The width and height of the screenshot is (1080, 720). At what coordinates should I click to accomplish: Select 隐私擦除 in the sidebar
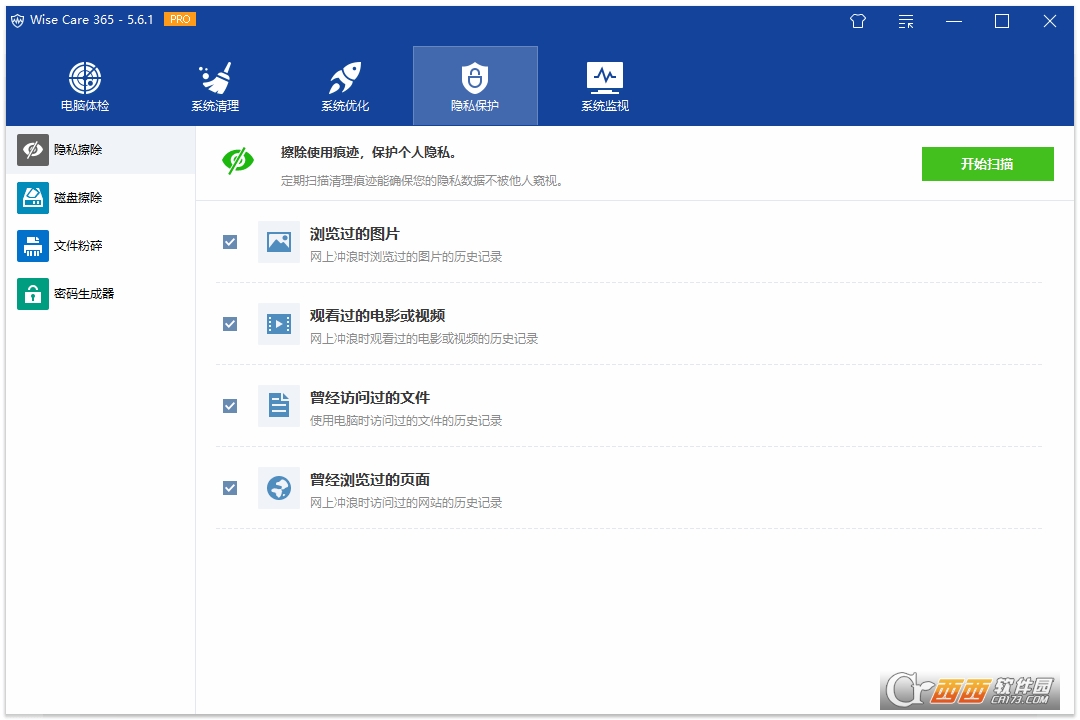coord(101,150)
